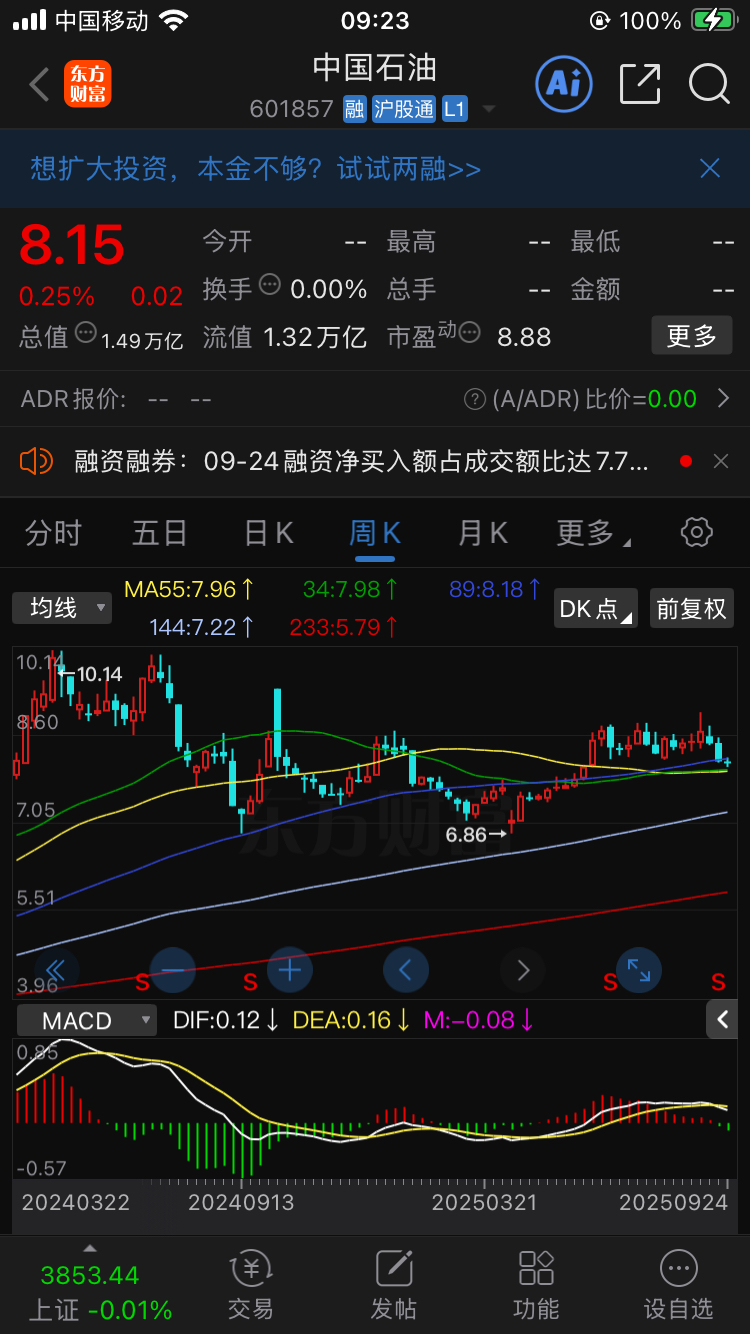Expand the ADR 报价 row chevron
Screen dimensions: 750x1334
[724, 399]
